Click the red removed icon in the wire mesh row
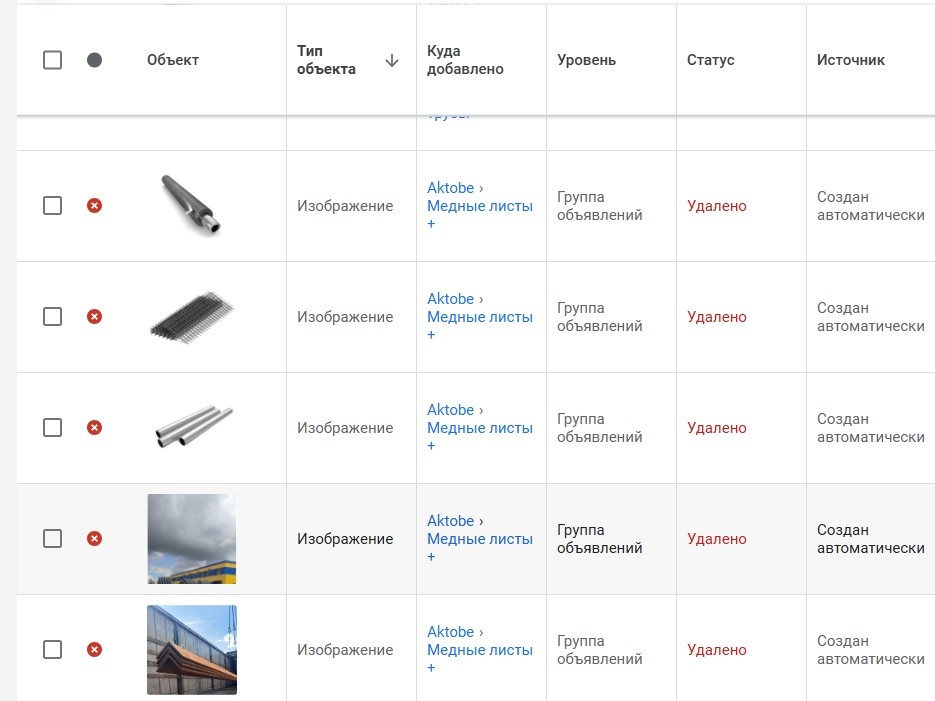Viewport: 935px width, 701px height. 94,317
